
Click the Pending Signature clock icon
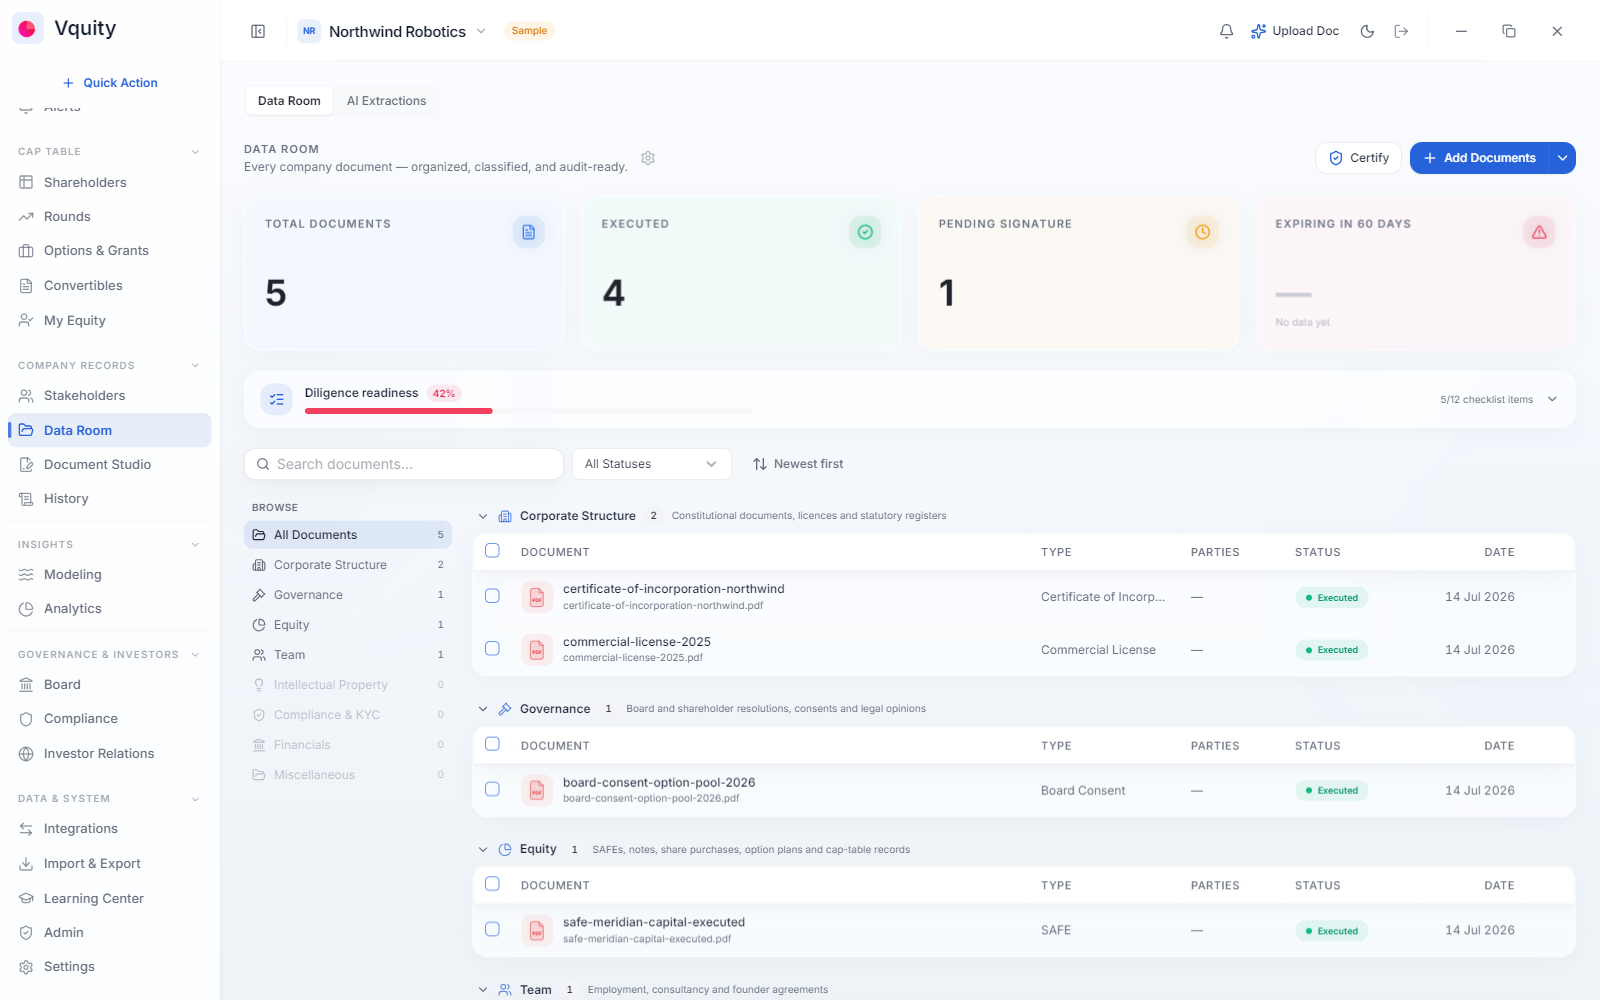1202,232
